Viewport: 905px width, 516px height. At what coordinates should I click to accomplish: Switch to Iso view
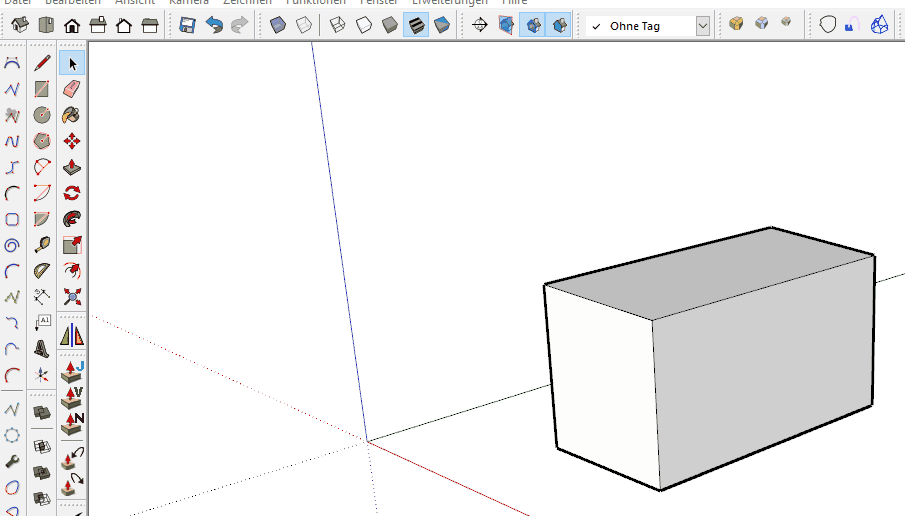(20, 25)
